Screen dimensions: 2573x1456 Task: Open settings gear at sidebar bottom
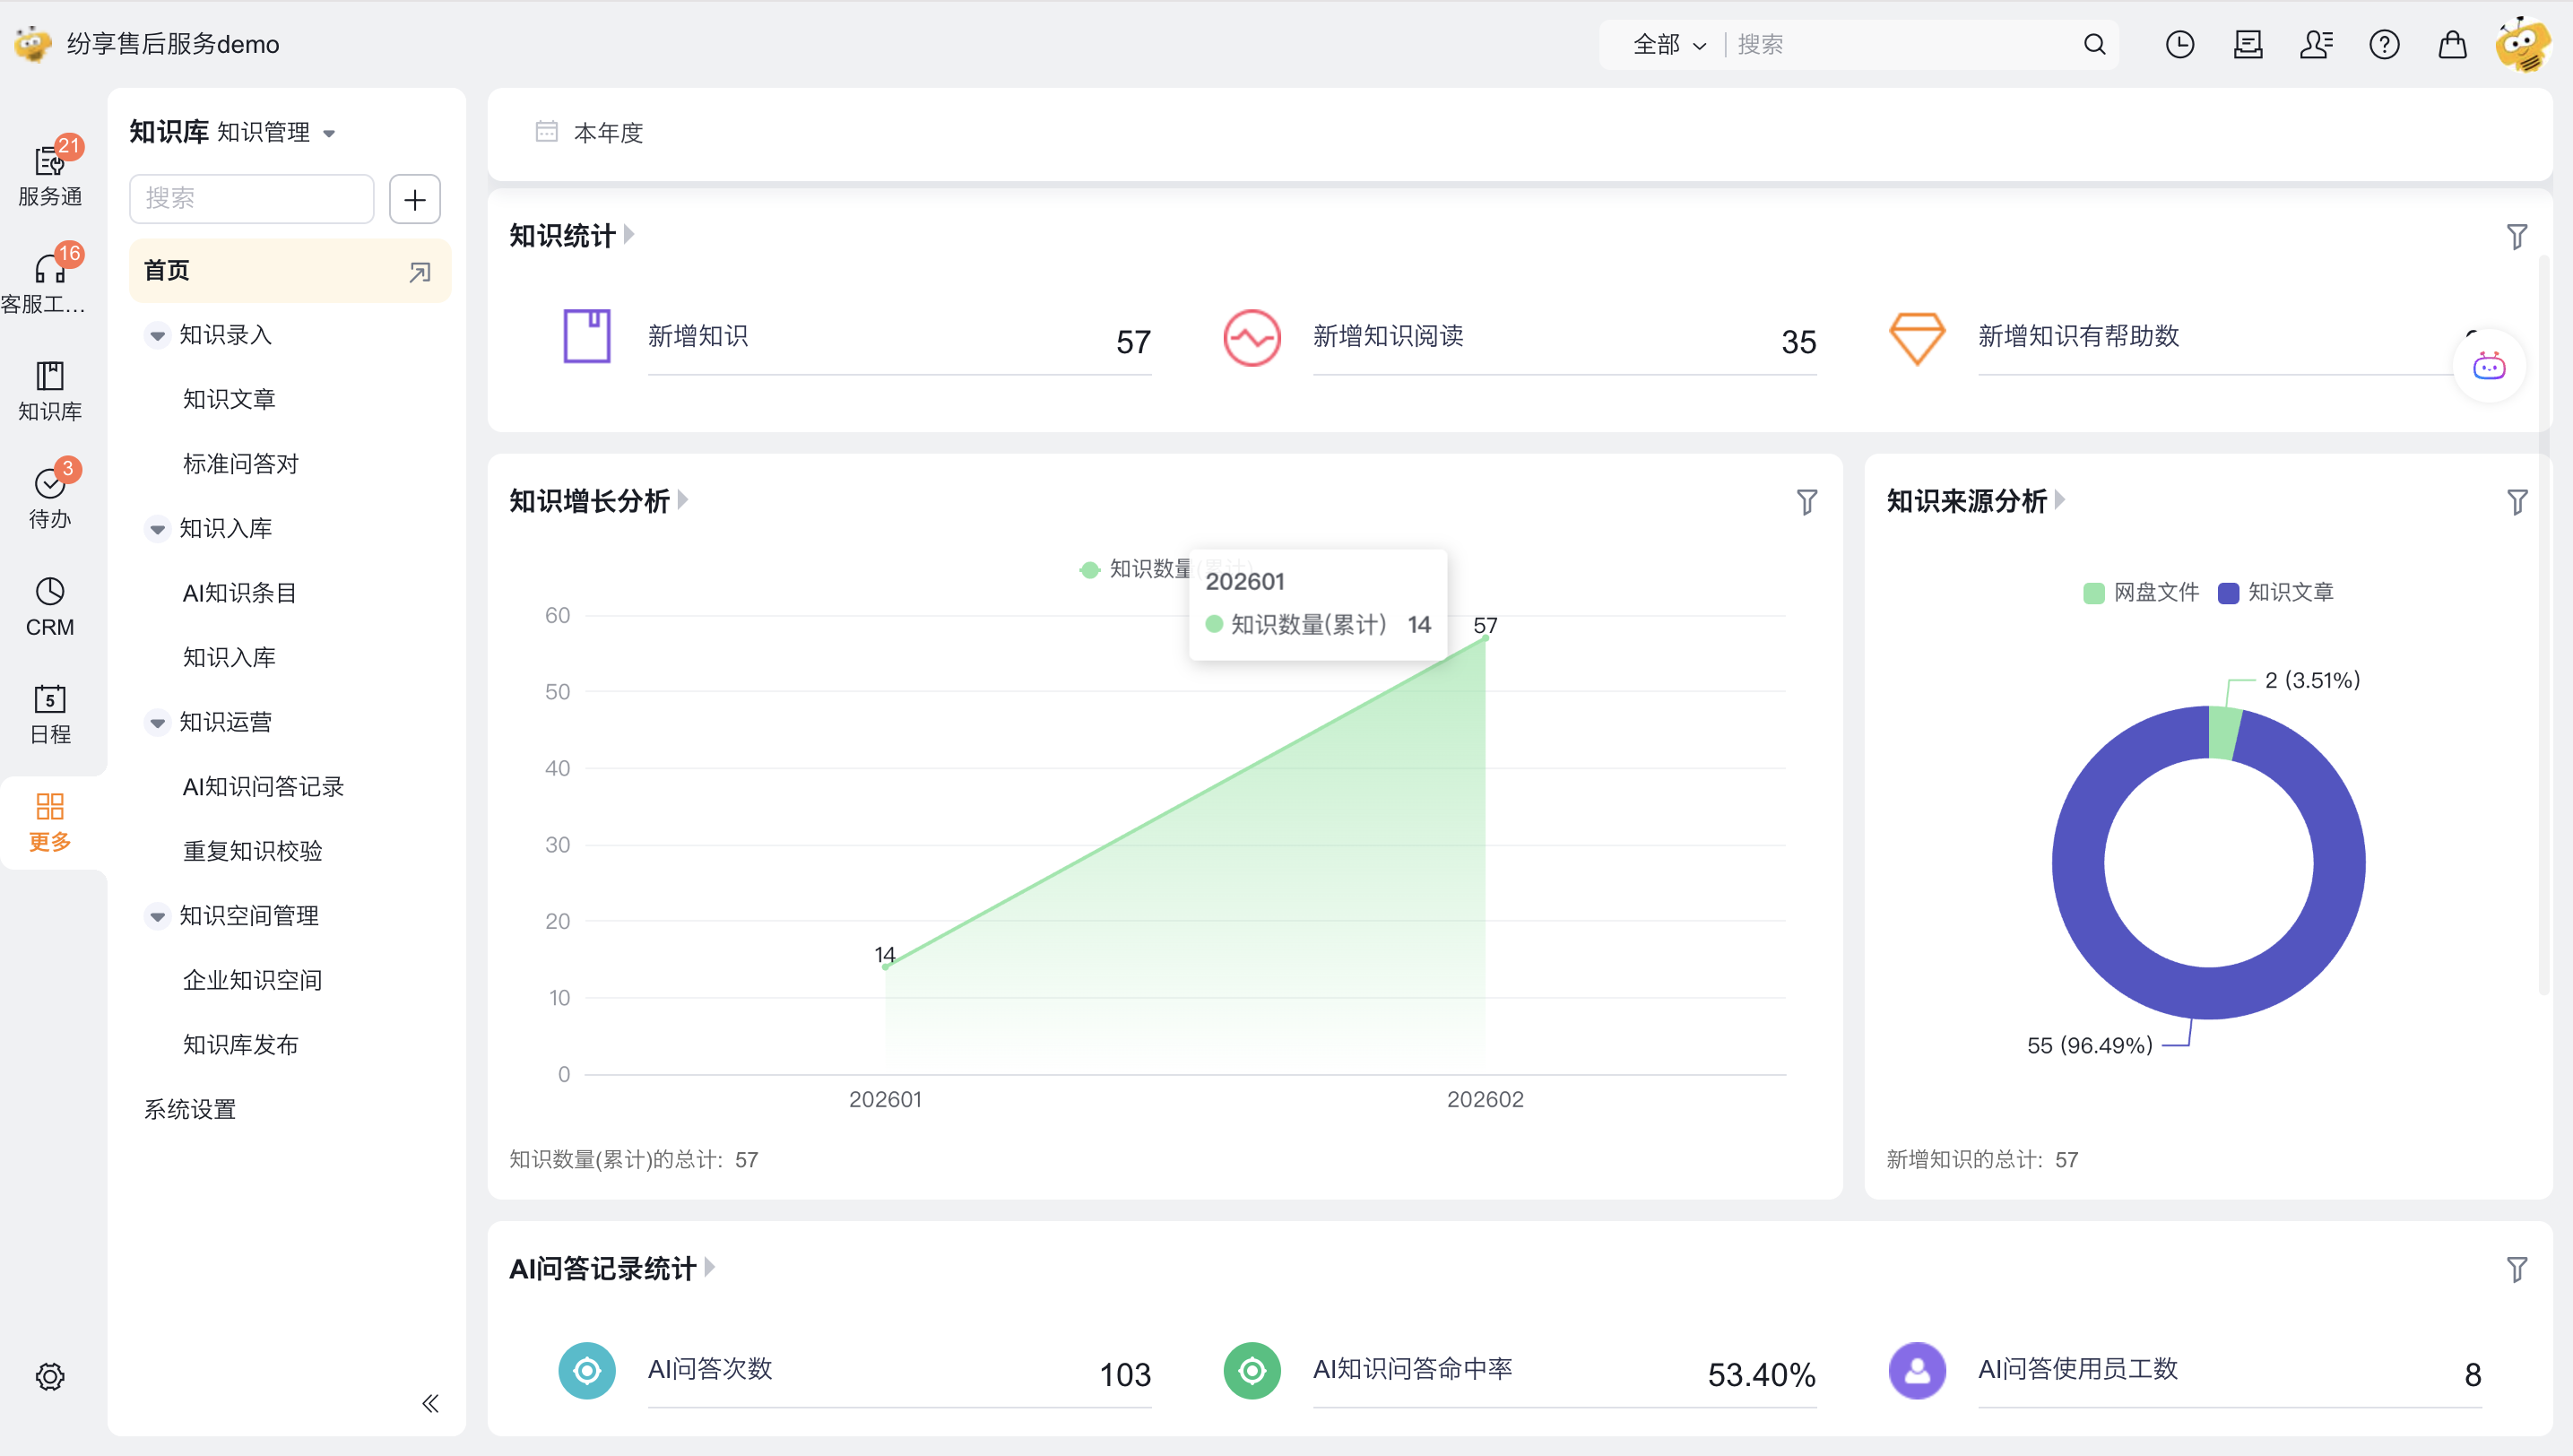(x=50, y=1376)
